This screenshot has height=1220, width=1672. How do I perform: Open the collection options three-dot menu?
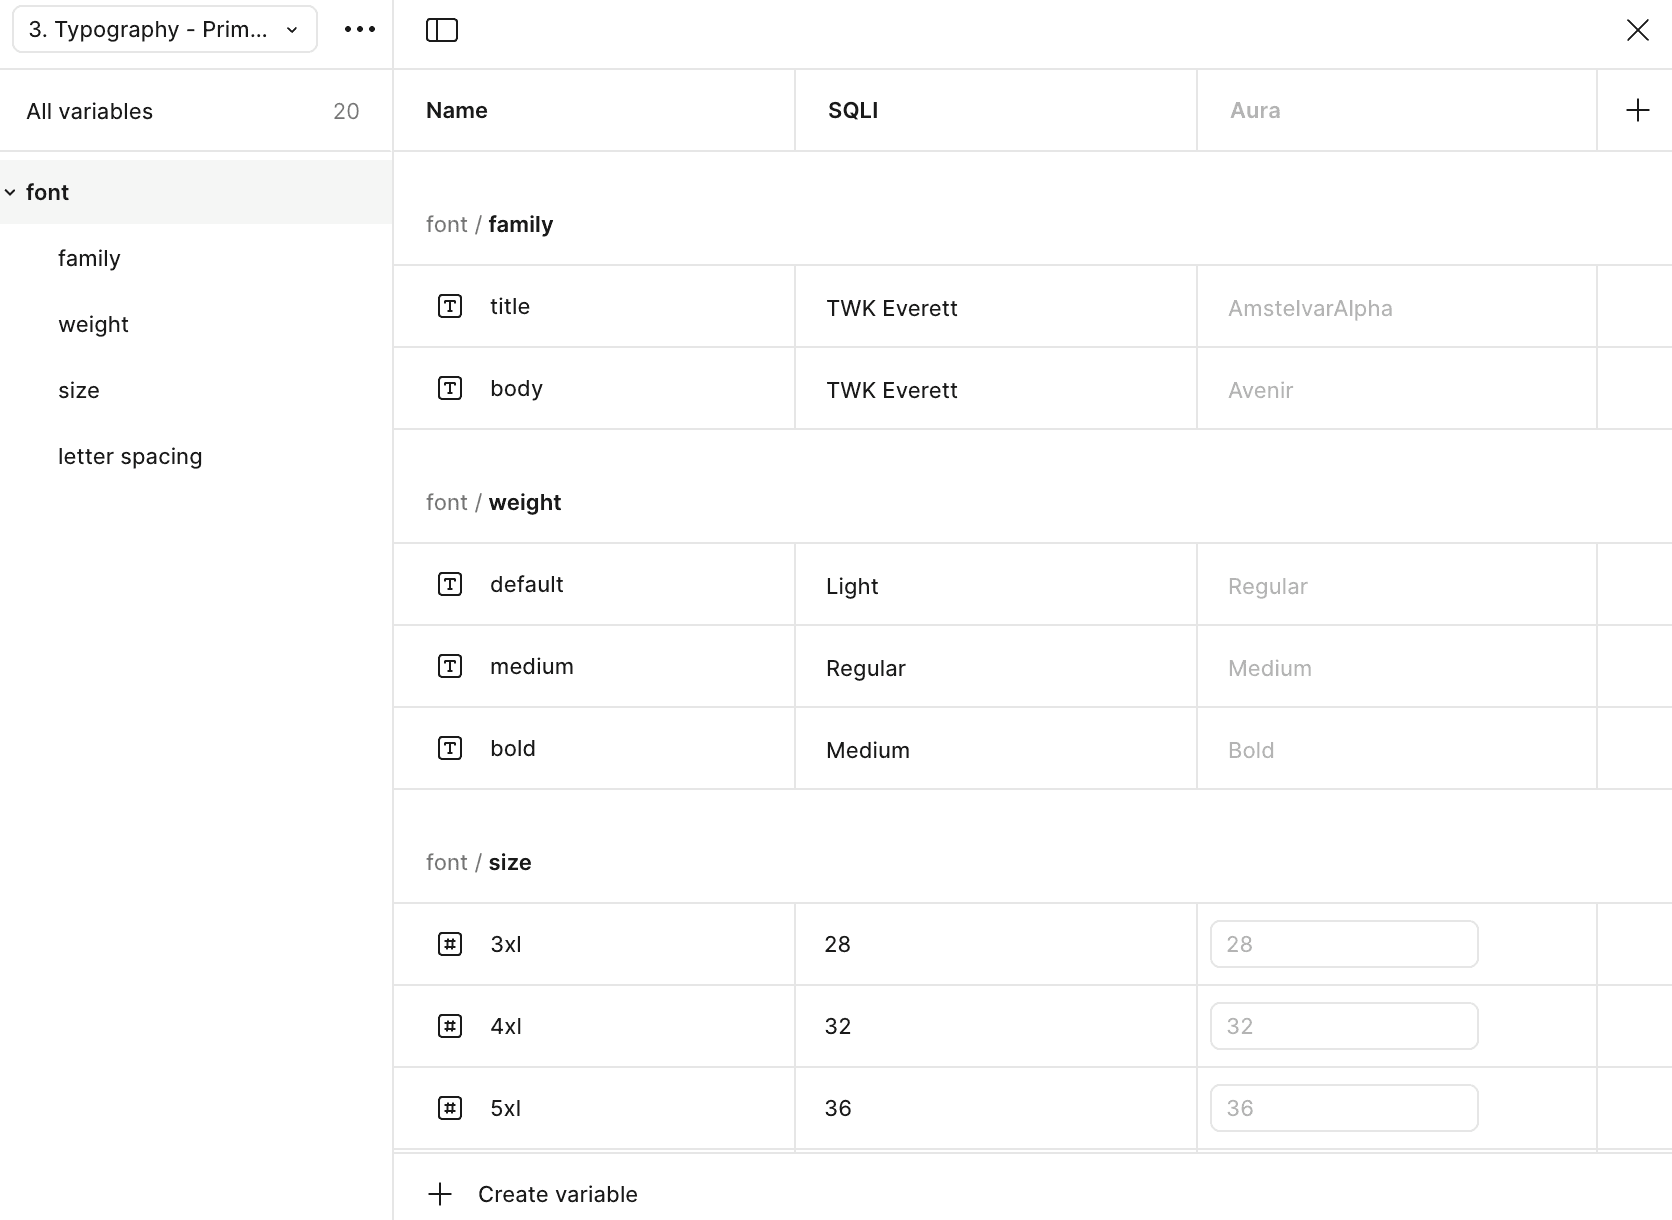(360, 30)
